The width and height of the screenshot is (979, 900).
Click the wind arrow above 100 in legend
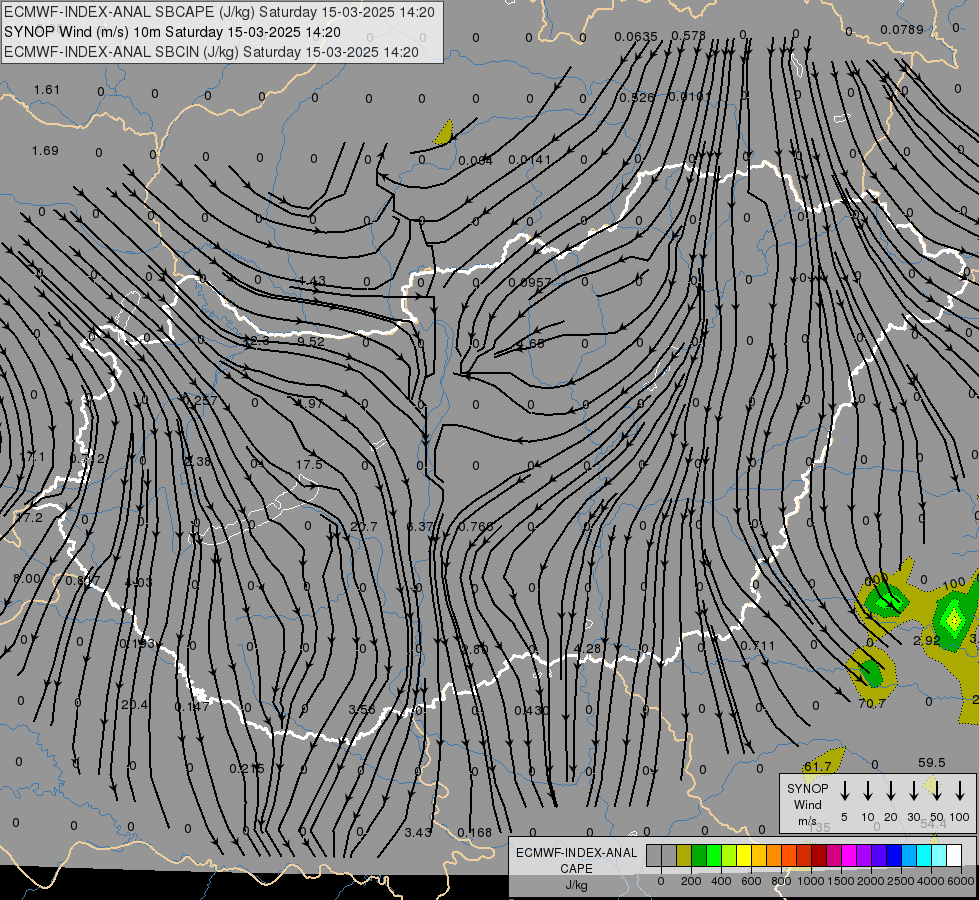point(960,791)
